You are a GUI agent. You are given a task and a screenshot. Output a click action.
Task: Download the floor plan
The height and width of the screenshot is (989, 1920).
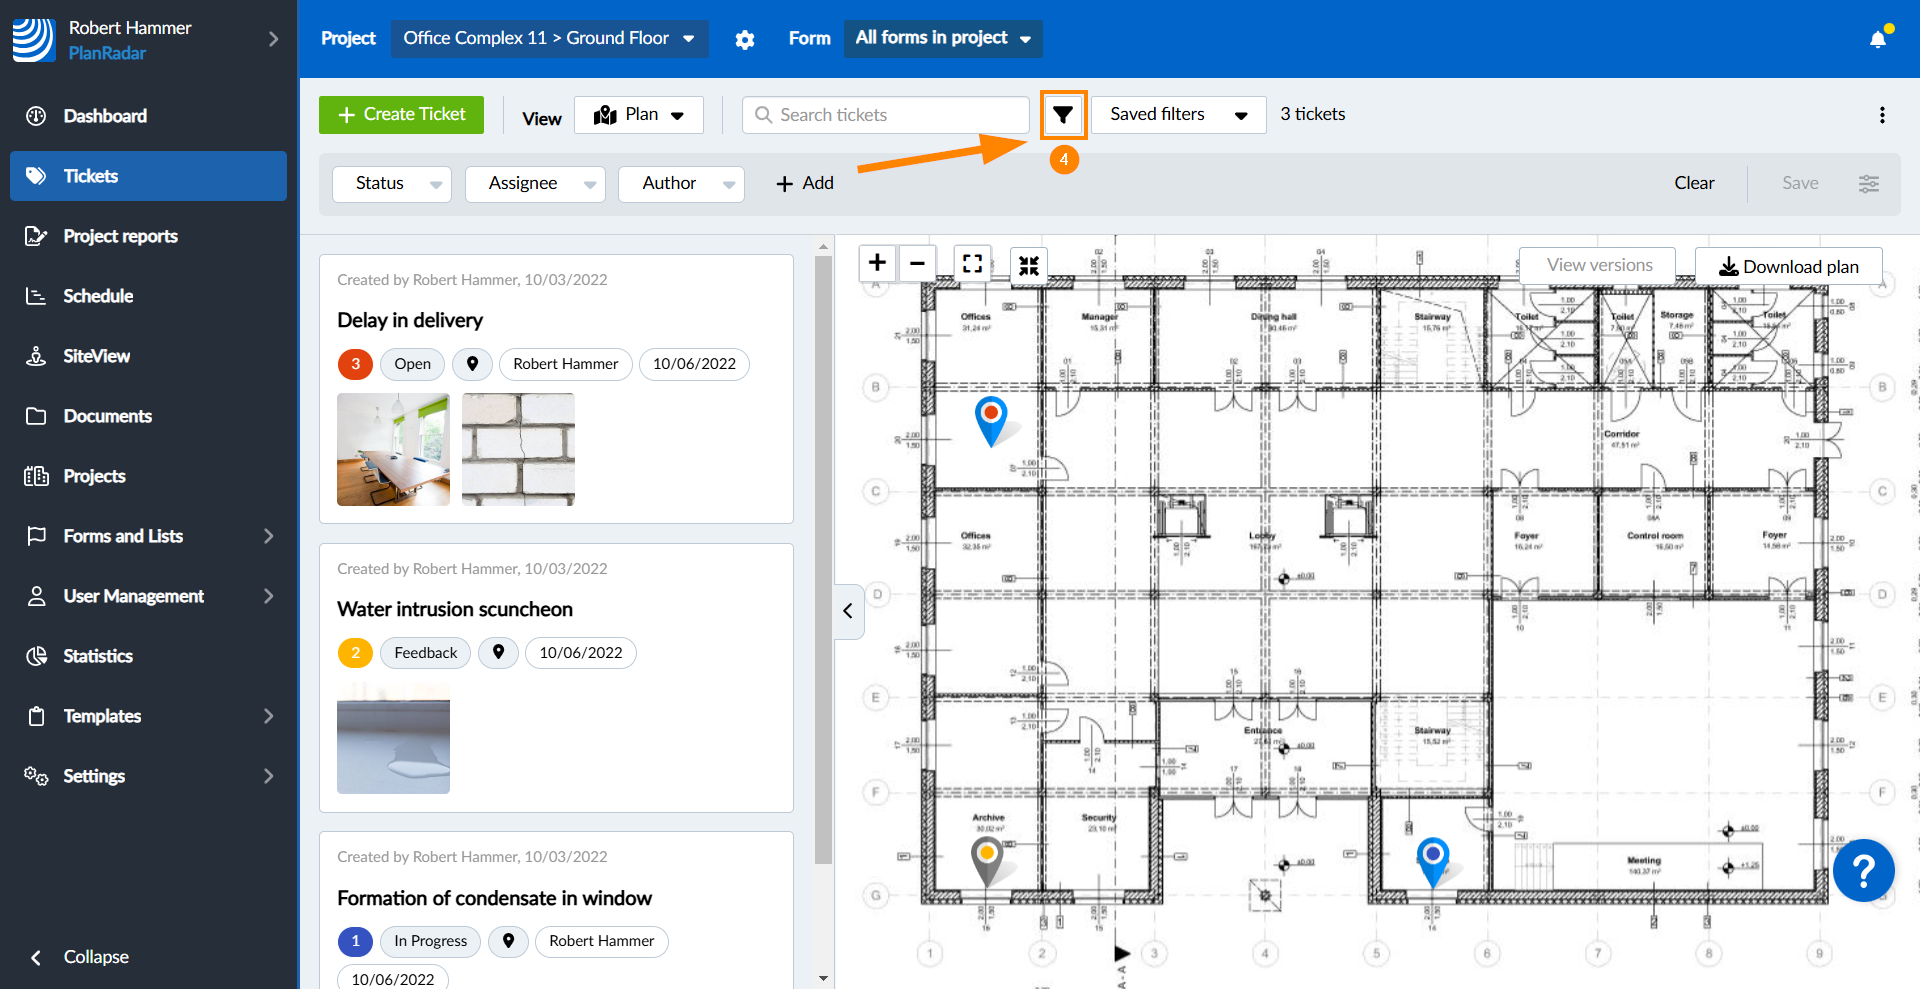pos(1789,267)
